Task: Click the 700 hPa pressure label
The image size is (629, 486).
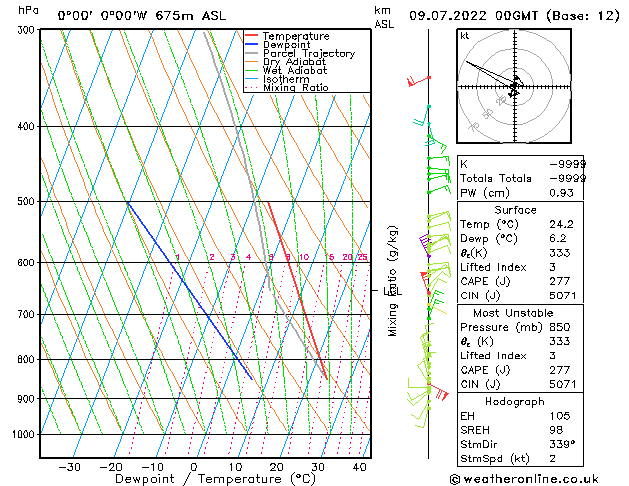Action: [28, 314]
